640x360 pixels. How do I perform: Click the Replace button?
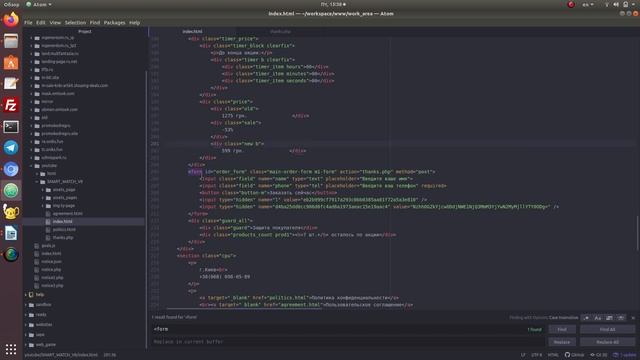(x=562, y=342)
